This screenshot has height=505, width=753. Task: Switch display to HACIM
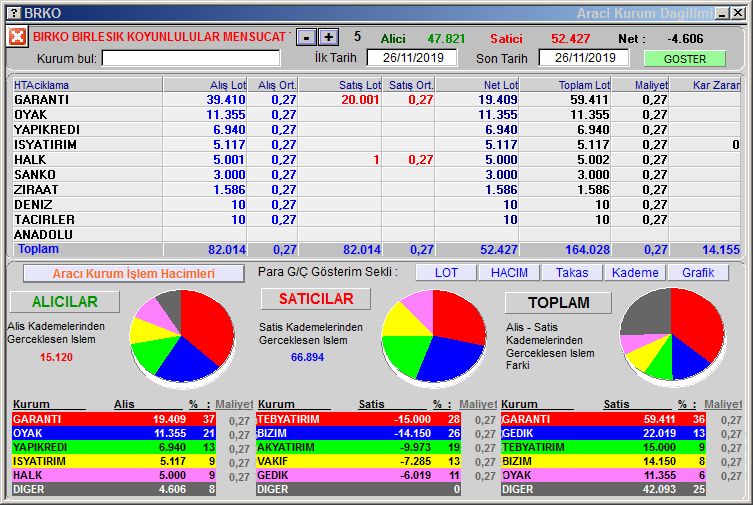[509, 273]
